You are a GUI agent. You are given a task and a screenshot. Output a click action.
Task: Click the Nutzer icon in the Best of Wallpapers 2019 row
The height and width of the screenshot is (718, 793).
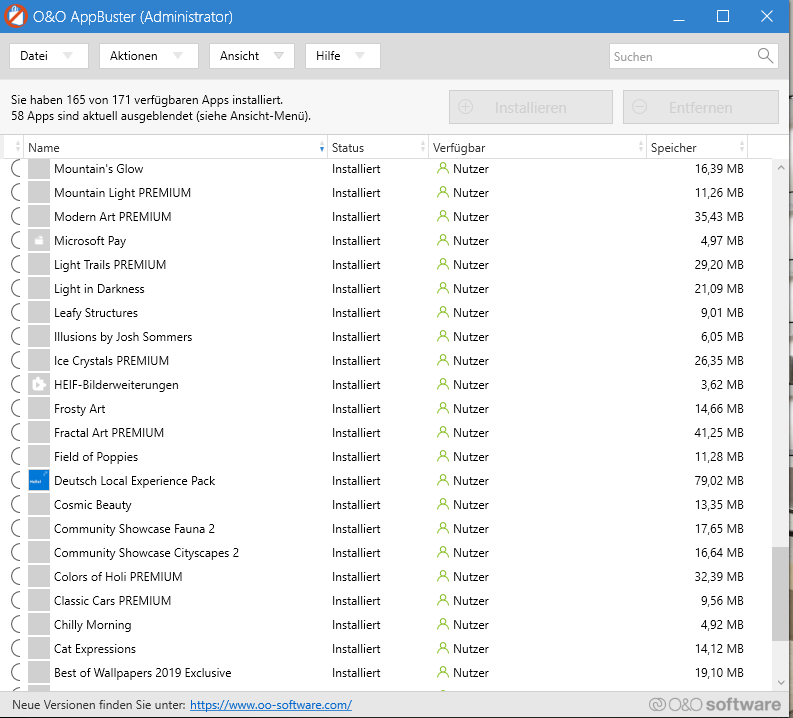point(443,673)
